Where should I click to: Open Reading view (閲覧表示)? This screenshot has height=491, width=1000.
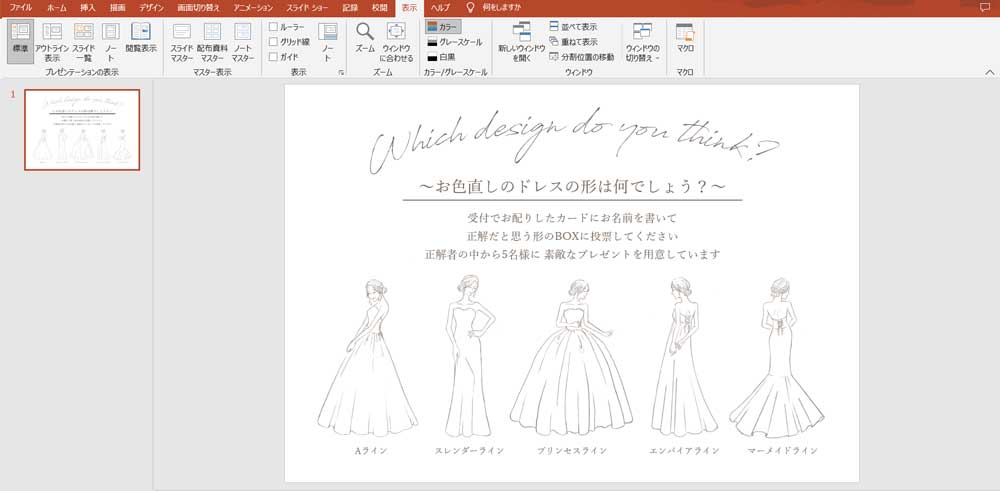pyautogui.click(x=140, y=40)
